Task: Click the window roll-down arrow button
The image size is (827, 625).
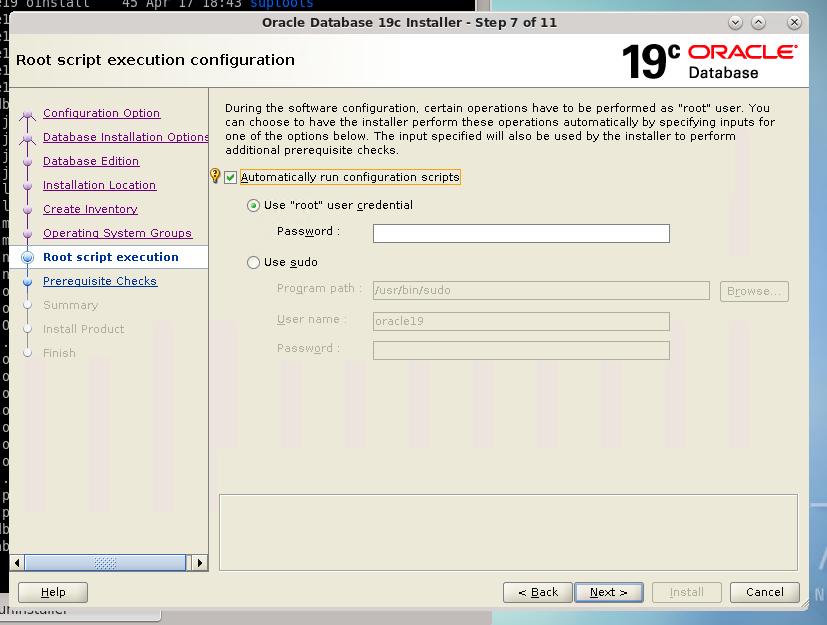Action: pyautogui.click(x=735, y=23)
